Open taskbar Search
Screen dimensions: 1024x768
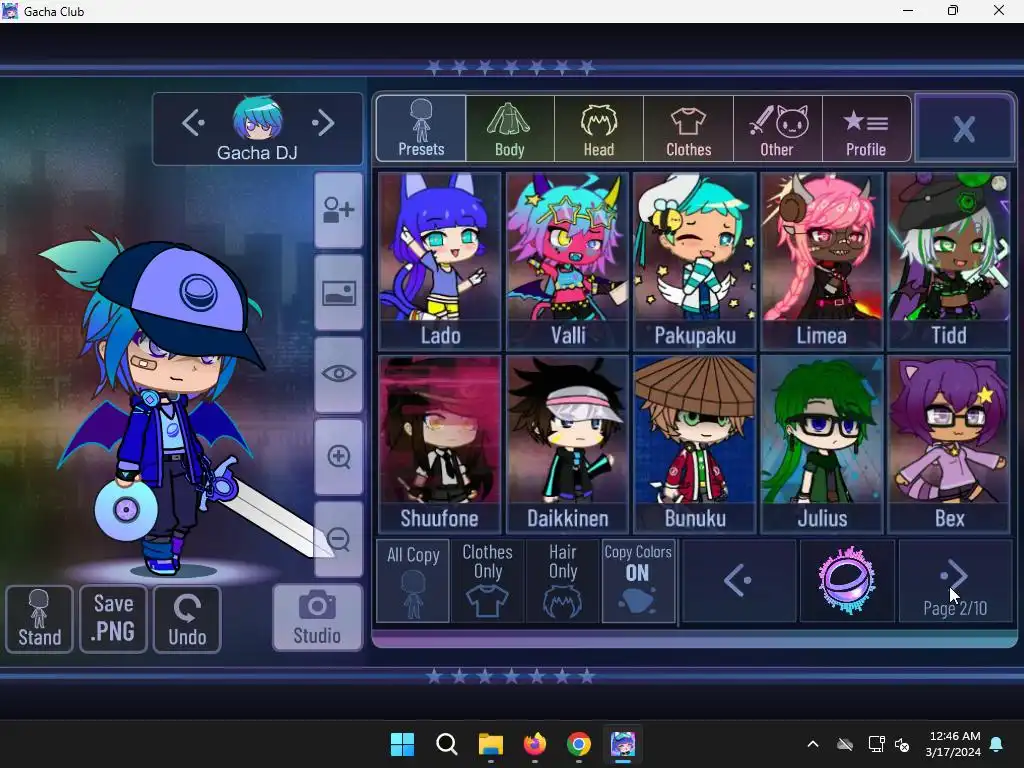coord(447,744)
